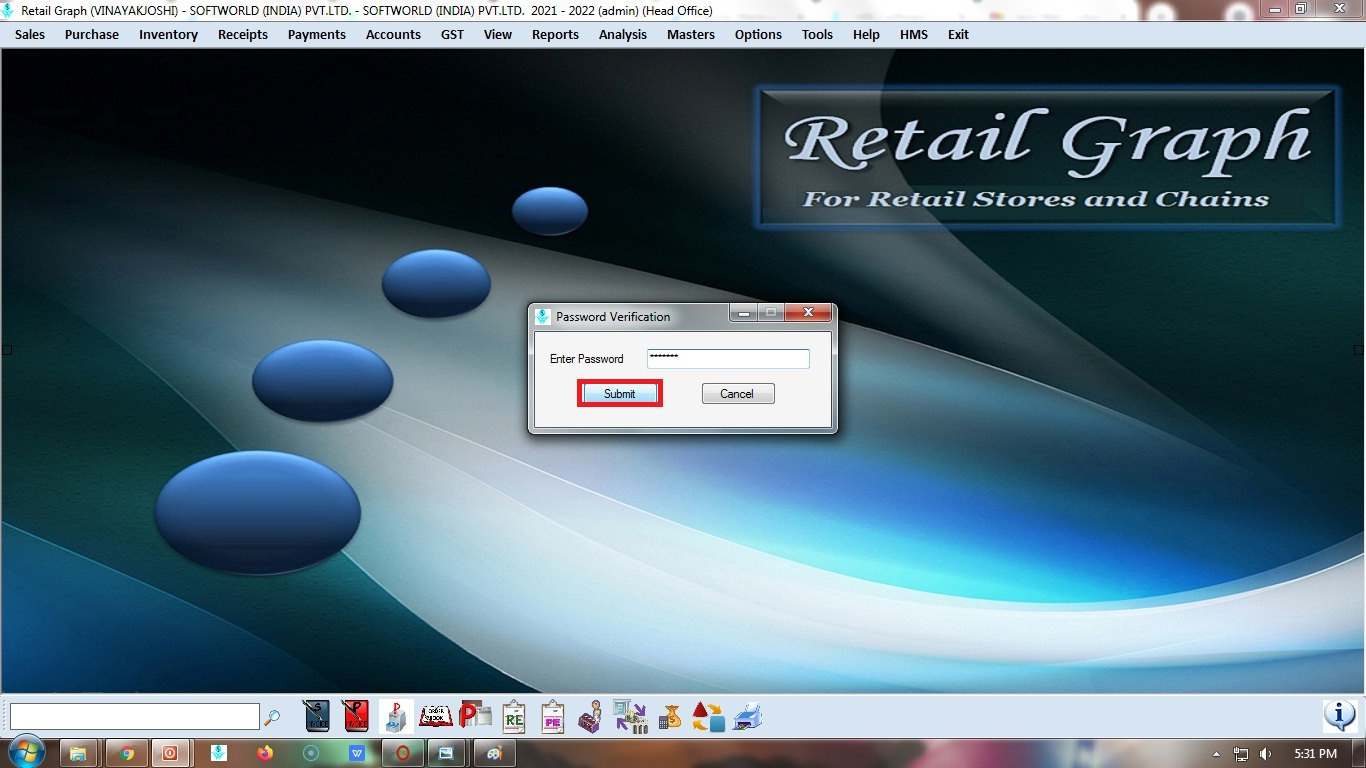The width and height of the screenshot is (1366, 768).
Task: Click the network status tray icon
Action: 1241,754
